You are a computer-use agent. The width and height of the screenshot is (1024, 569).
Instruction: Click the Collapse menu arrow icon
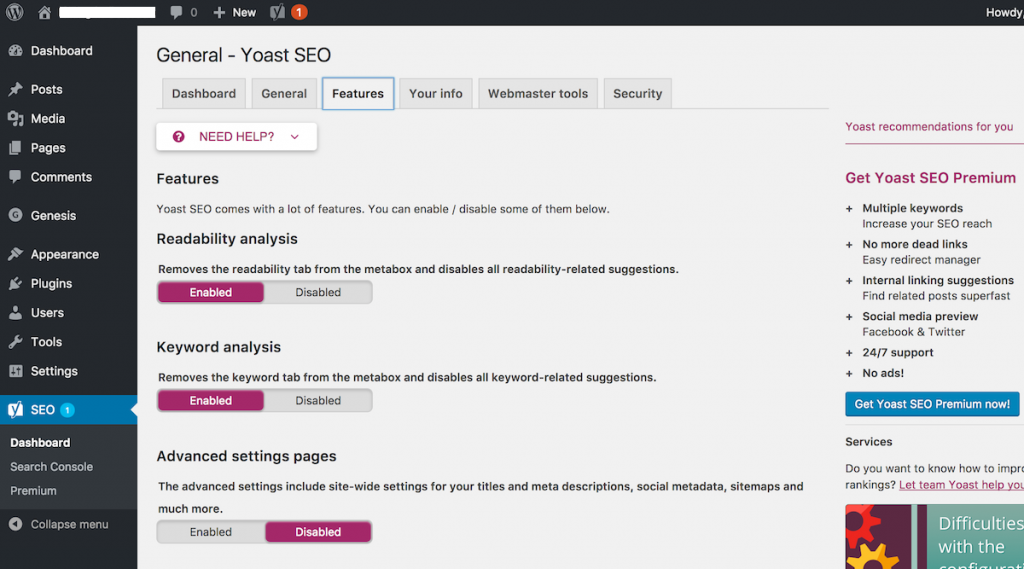(16, 524)
